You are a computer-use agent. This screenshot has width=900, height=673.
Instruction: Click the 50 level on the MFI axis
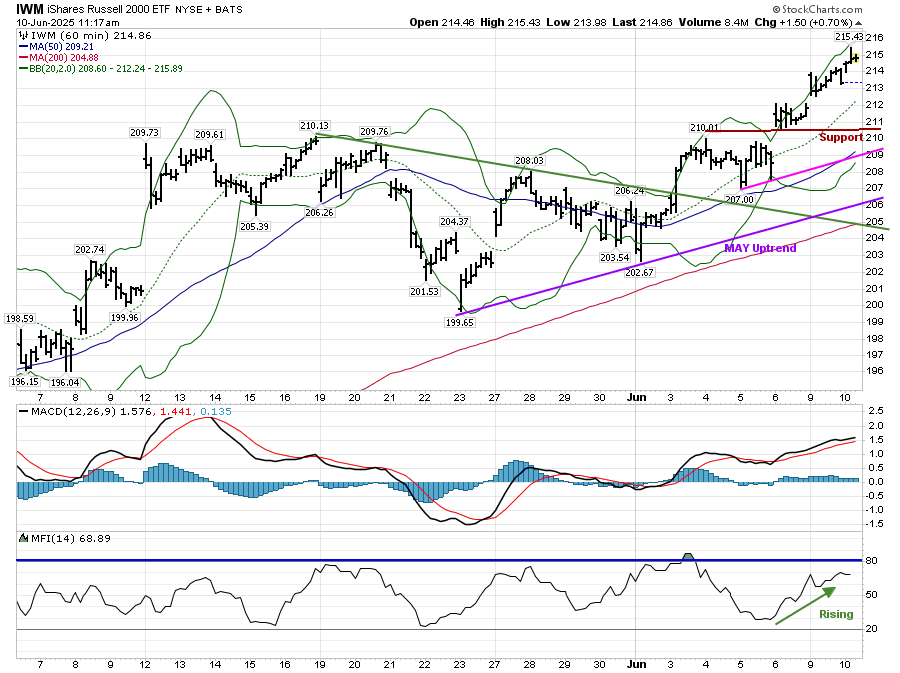pyautogui.click(x=872, y=595)
